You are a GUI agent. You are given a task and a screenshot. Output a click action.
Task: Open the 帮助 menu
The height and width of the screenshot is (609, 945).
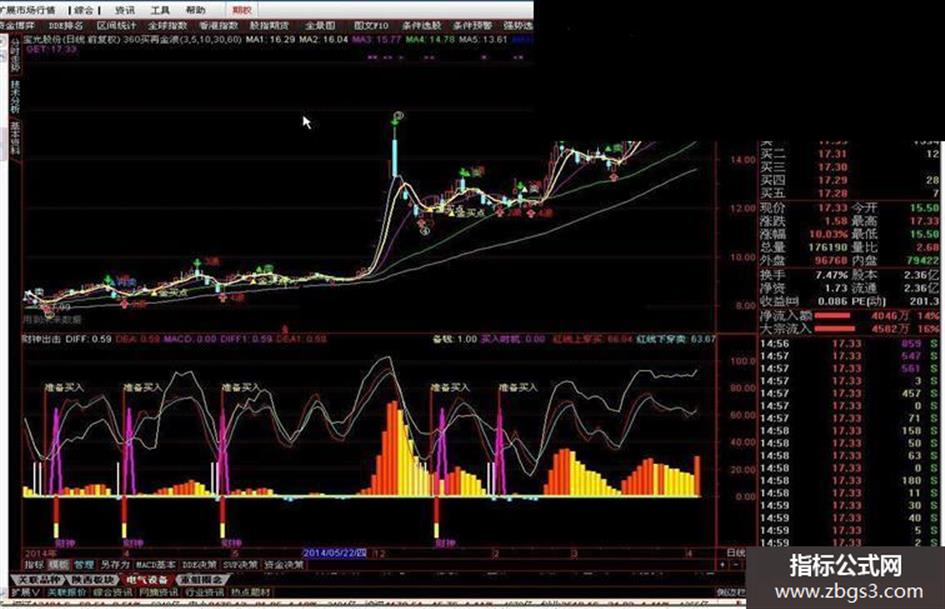[x=195, y=10]
